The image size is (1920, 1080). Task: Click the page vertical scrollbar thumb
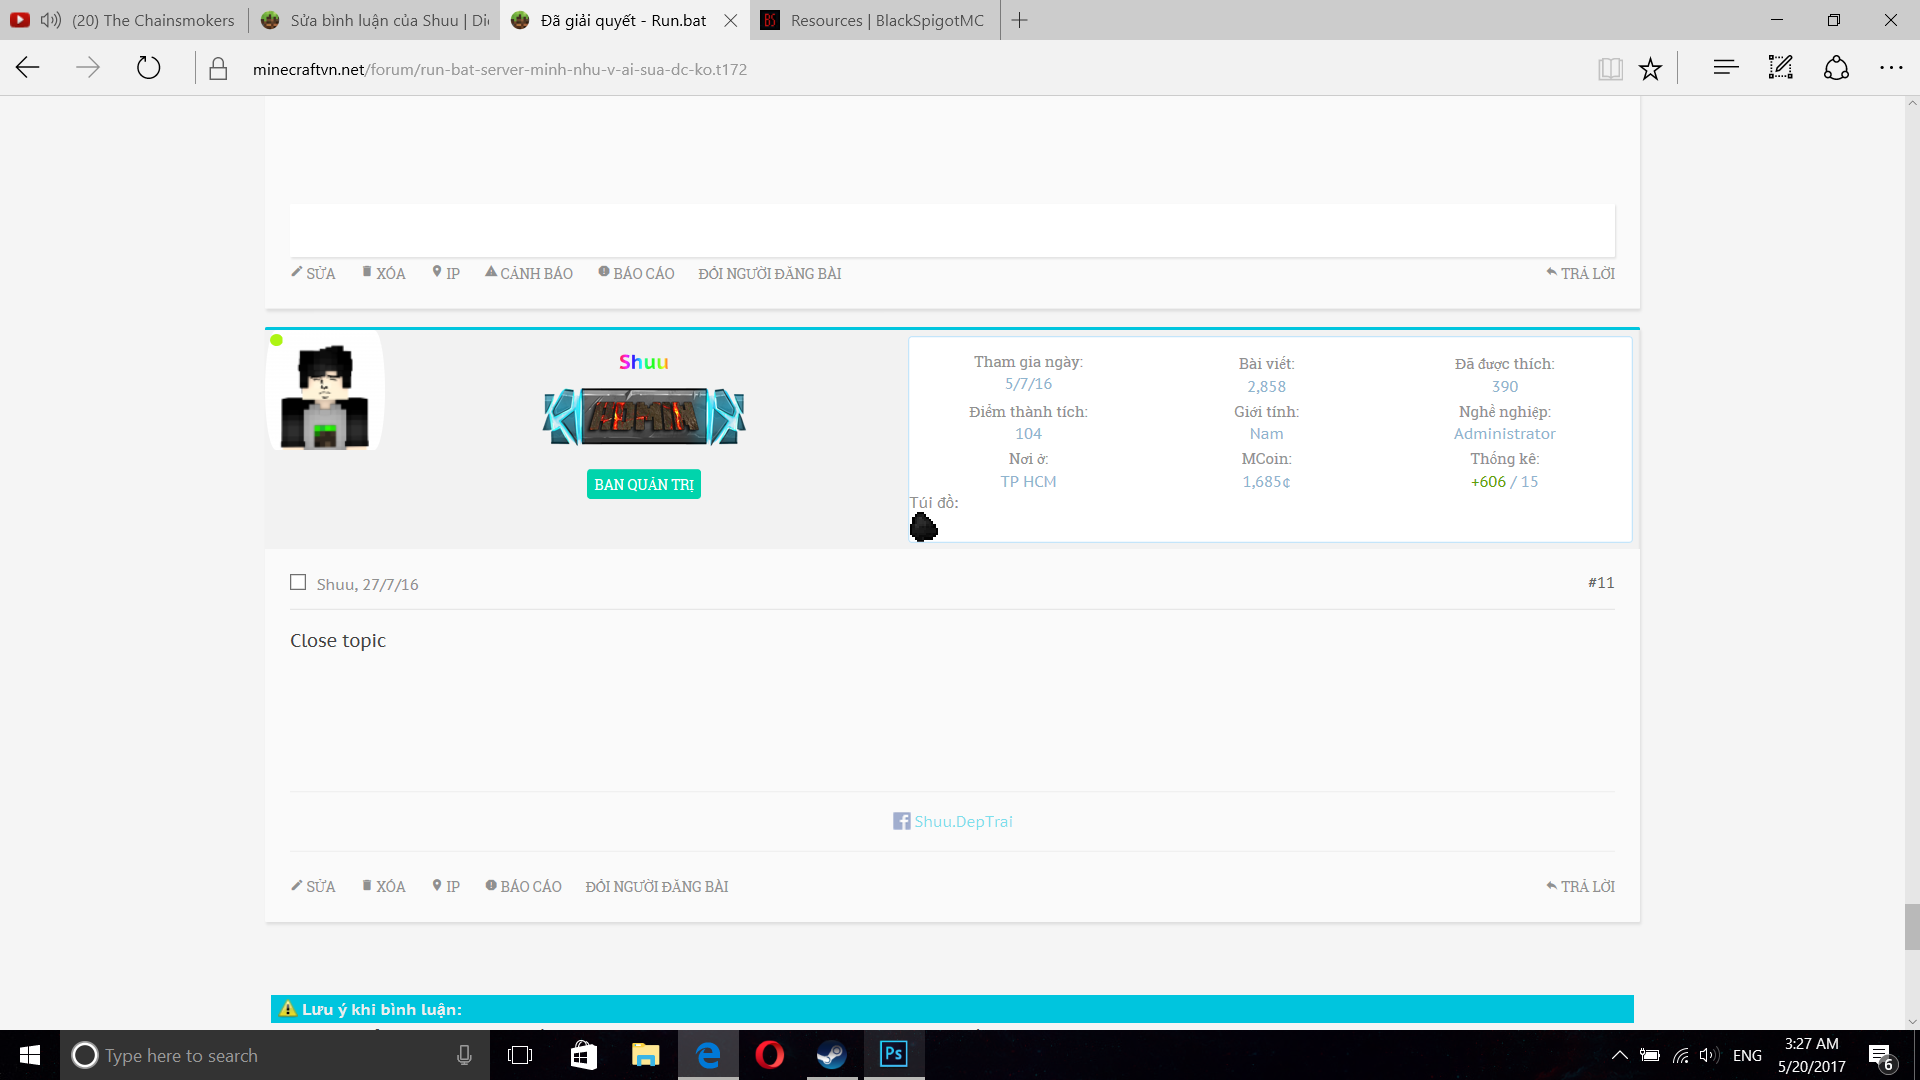1912,926
